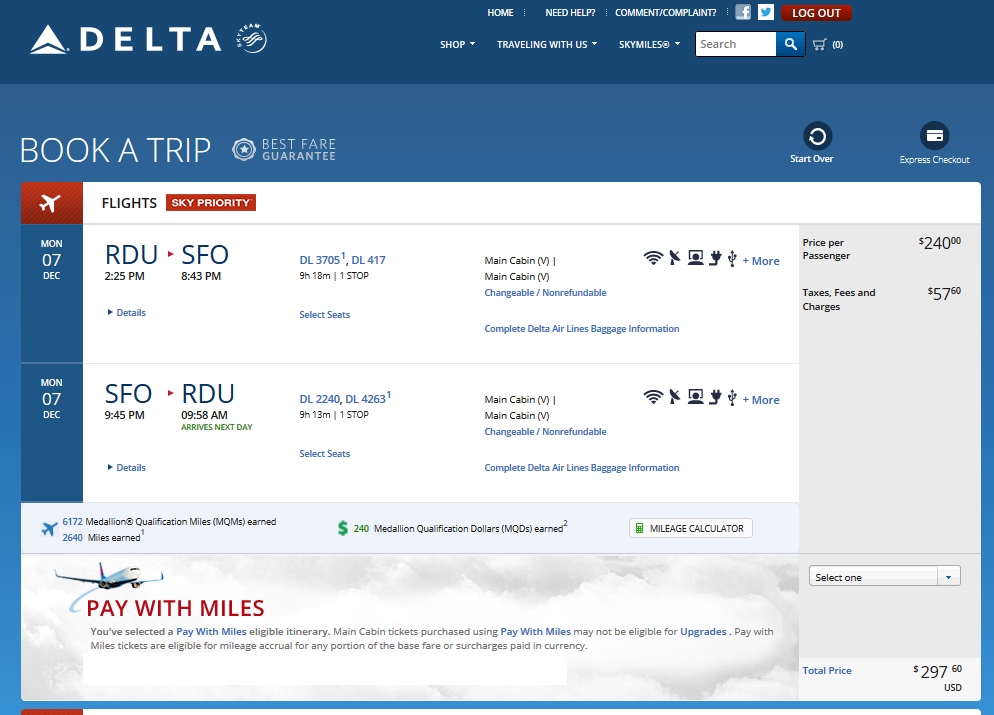994x715 pixels.
Task: Click the Express Checkout card icon
Action: tap(935, 136)
